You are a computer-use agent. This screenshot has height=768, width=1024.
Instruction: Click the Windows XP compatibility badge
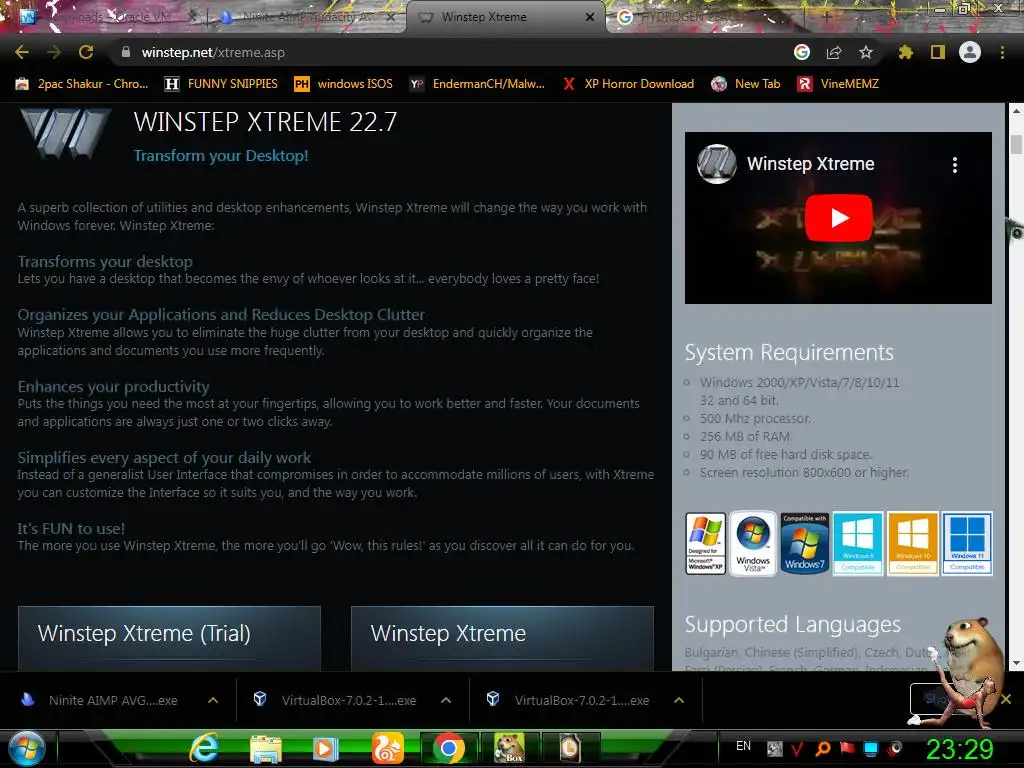[x=705, y=543]
